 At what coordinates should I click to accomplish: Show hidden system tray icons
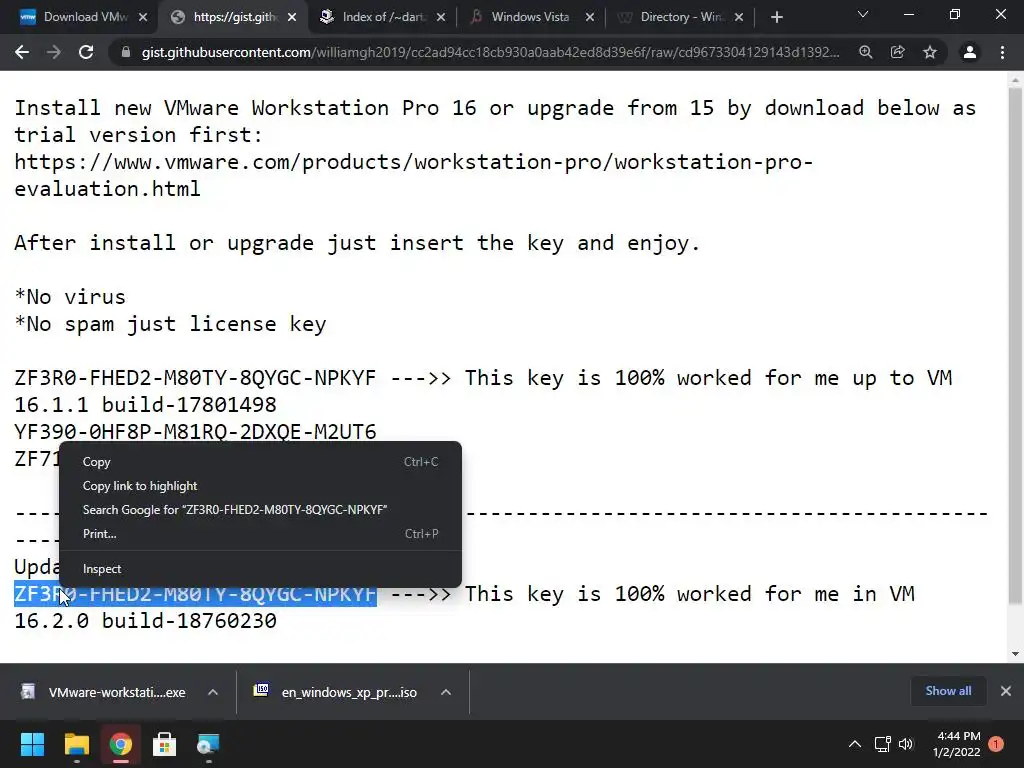pos(855,744)
